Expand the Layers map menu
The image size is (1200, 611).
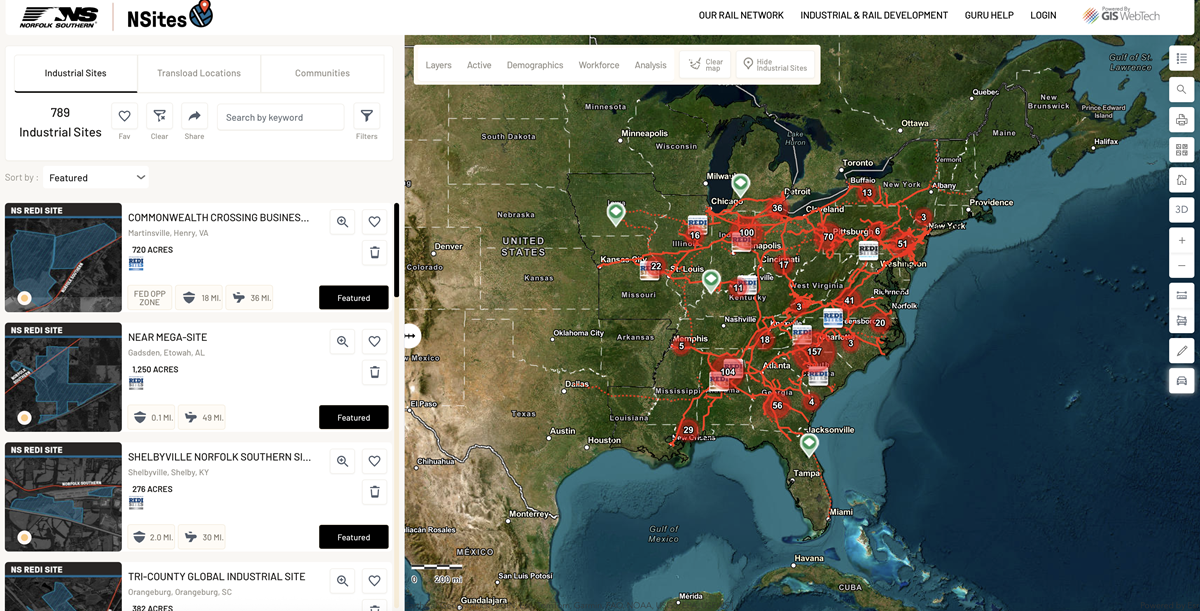coord(438,65)
